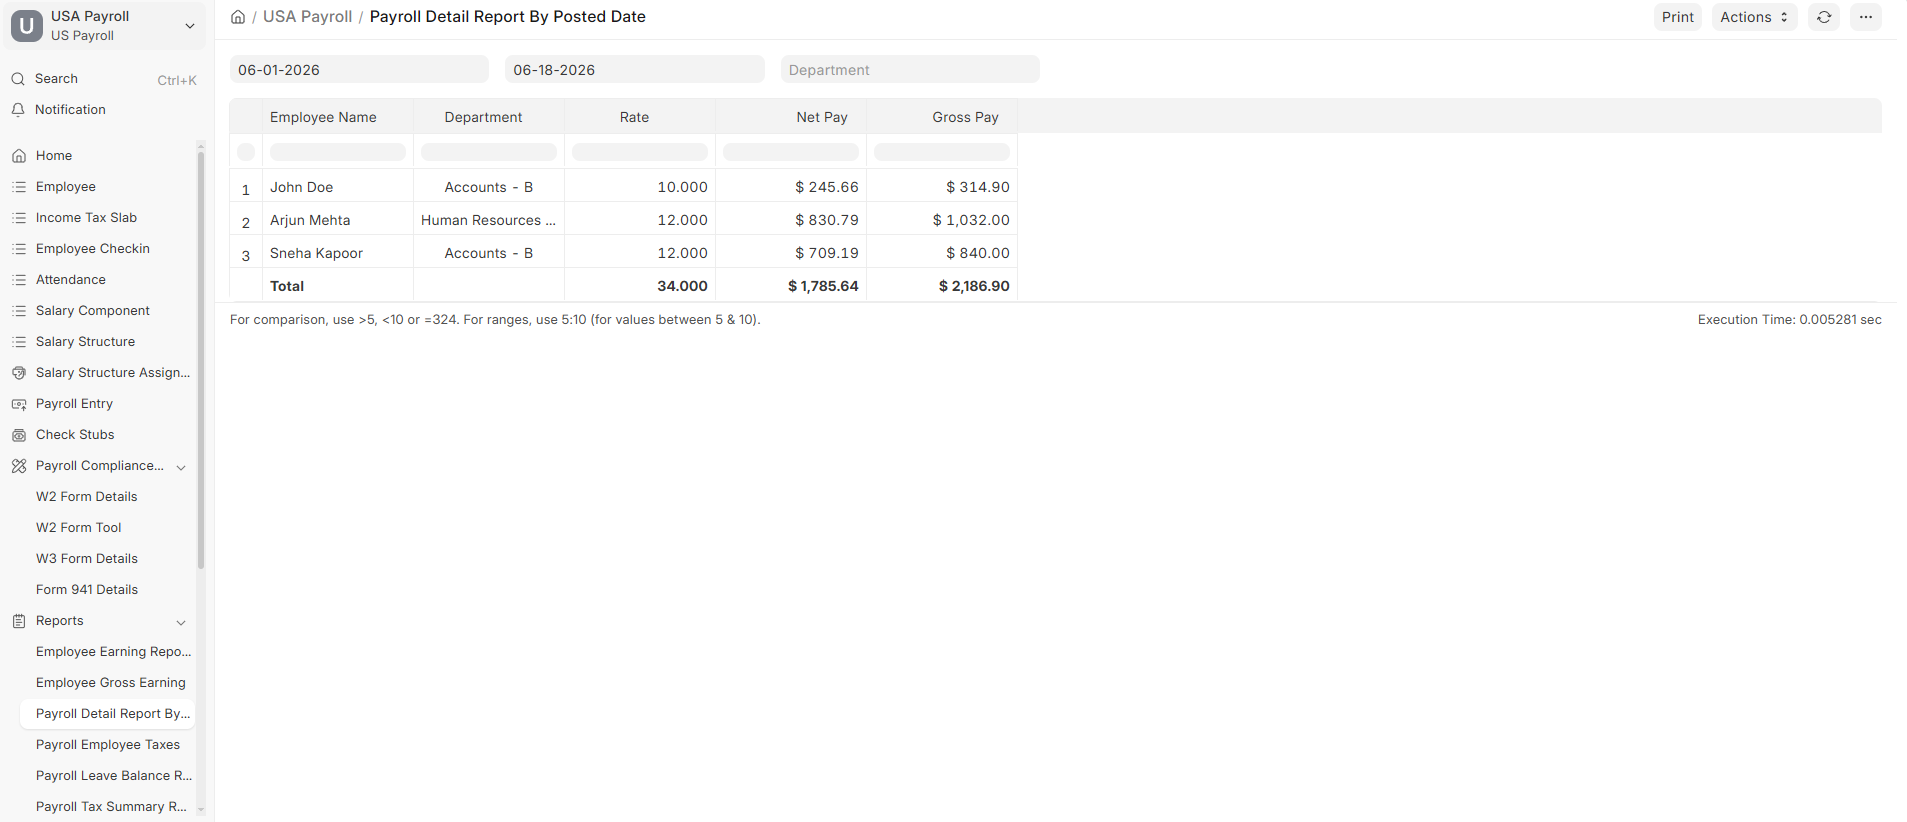Screen dimensions: 1907x822
Task: Click the Department filter field
Action: point(910,70)
